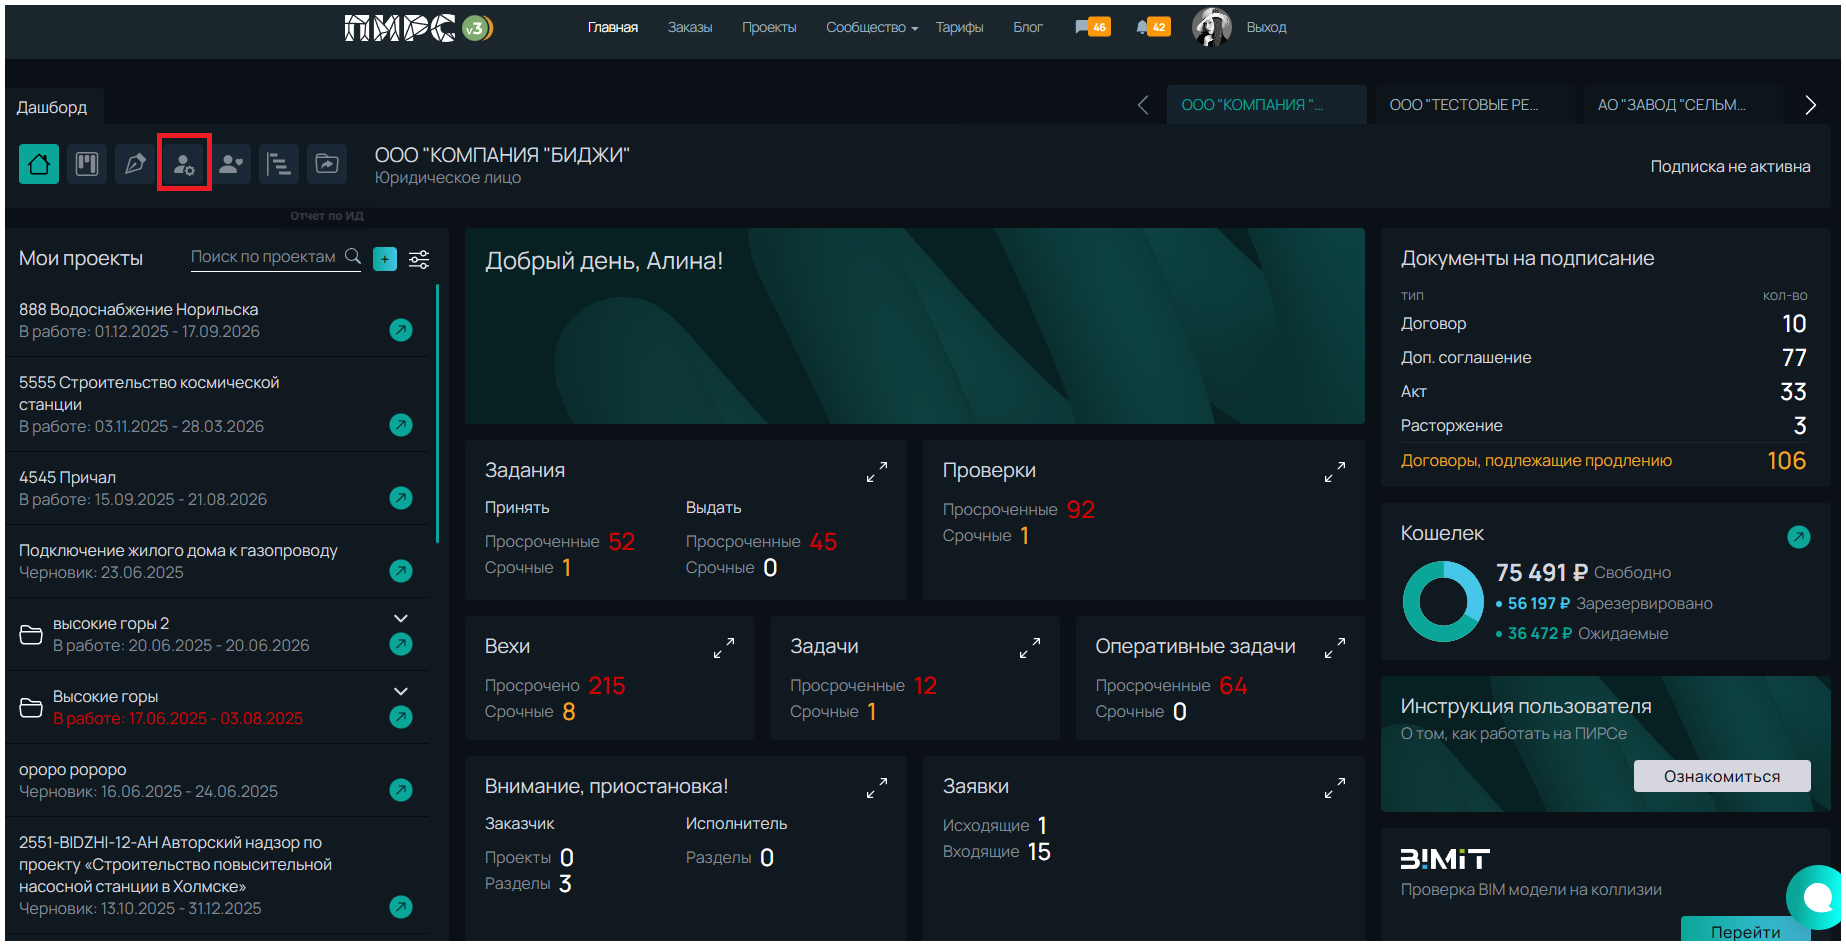Image resolution: width=1846 pixels, height=946 pixels.
Task: Open project filter sliders icon
Action: tap(419, 259)
